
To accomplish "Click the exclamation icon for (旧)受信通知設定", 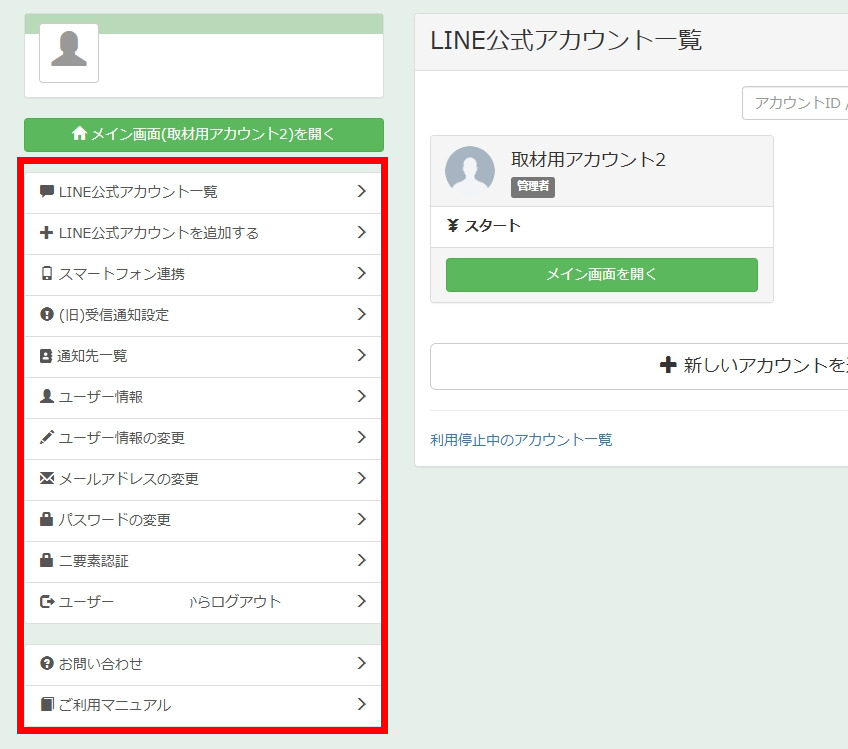I will click(46, 315).
